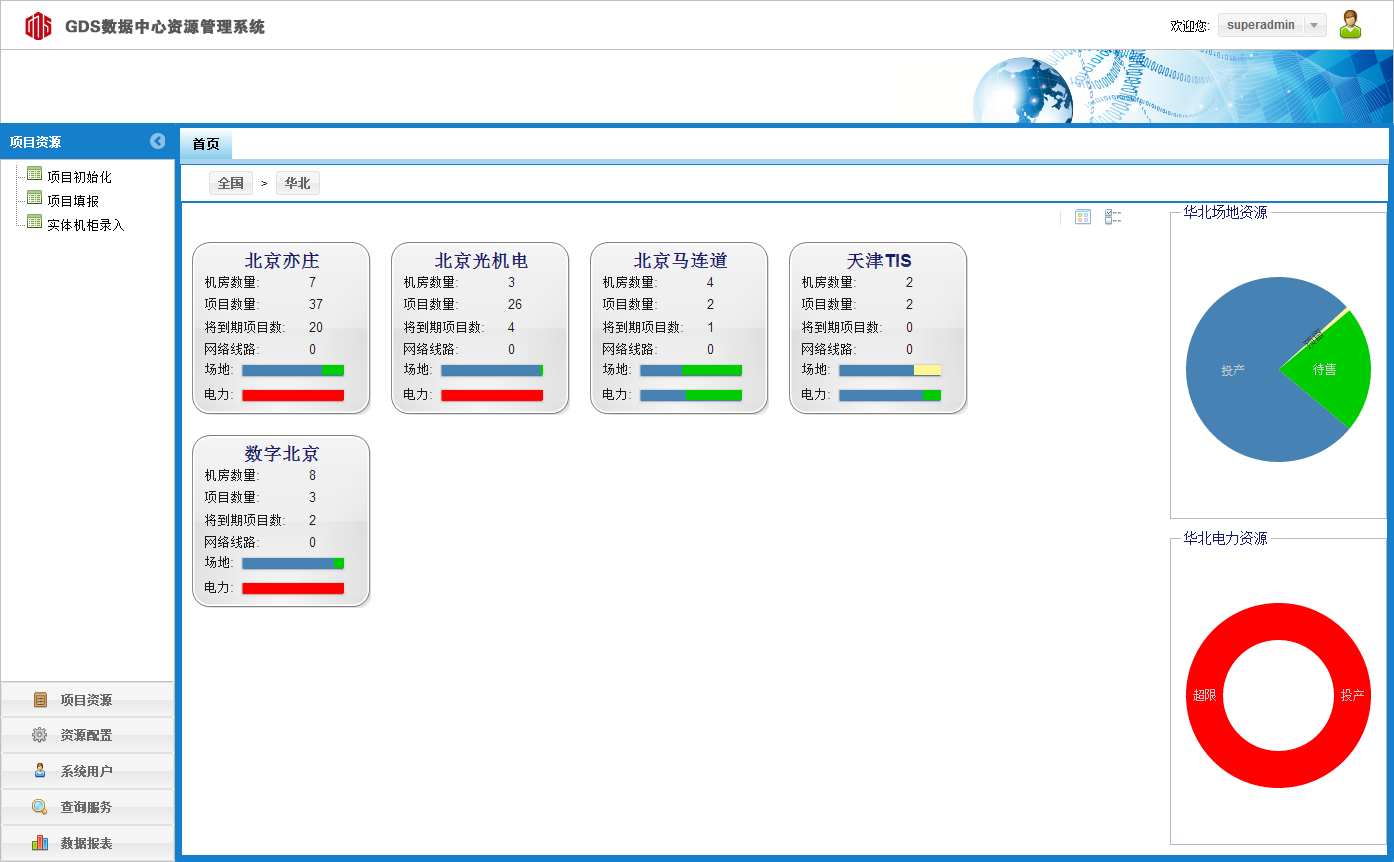Viewport: 1394px width, 862px height.
Task: Collapse the 项目资源 side panel
Action: [x=158, y=141]
